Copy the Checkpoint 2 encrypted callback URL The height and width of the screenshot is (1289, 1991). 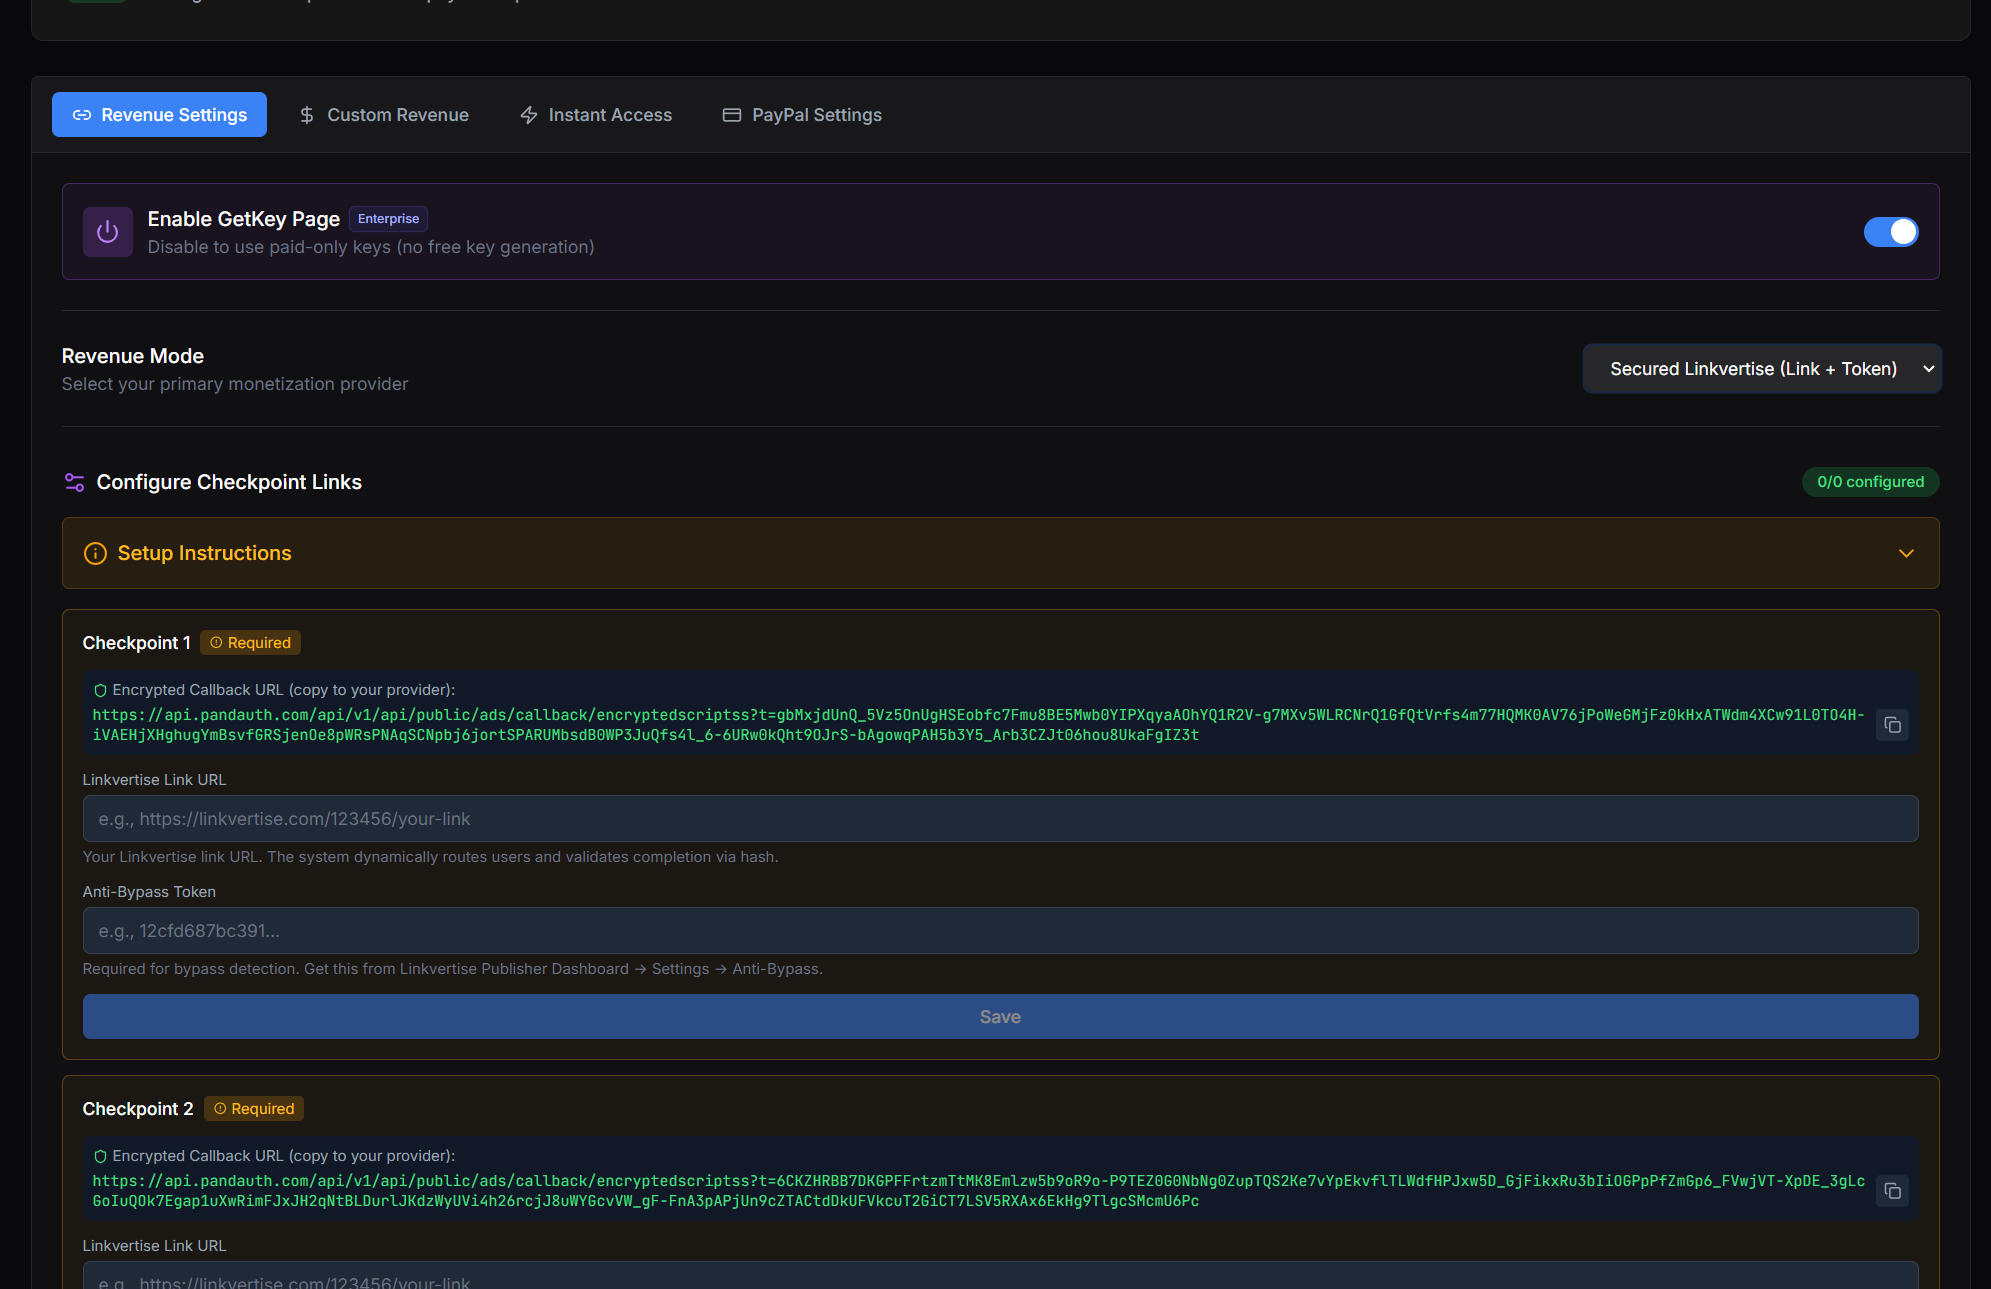click(1892, 1191)
